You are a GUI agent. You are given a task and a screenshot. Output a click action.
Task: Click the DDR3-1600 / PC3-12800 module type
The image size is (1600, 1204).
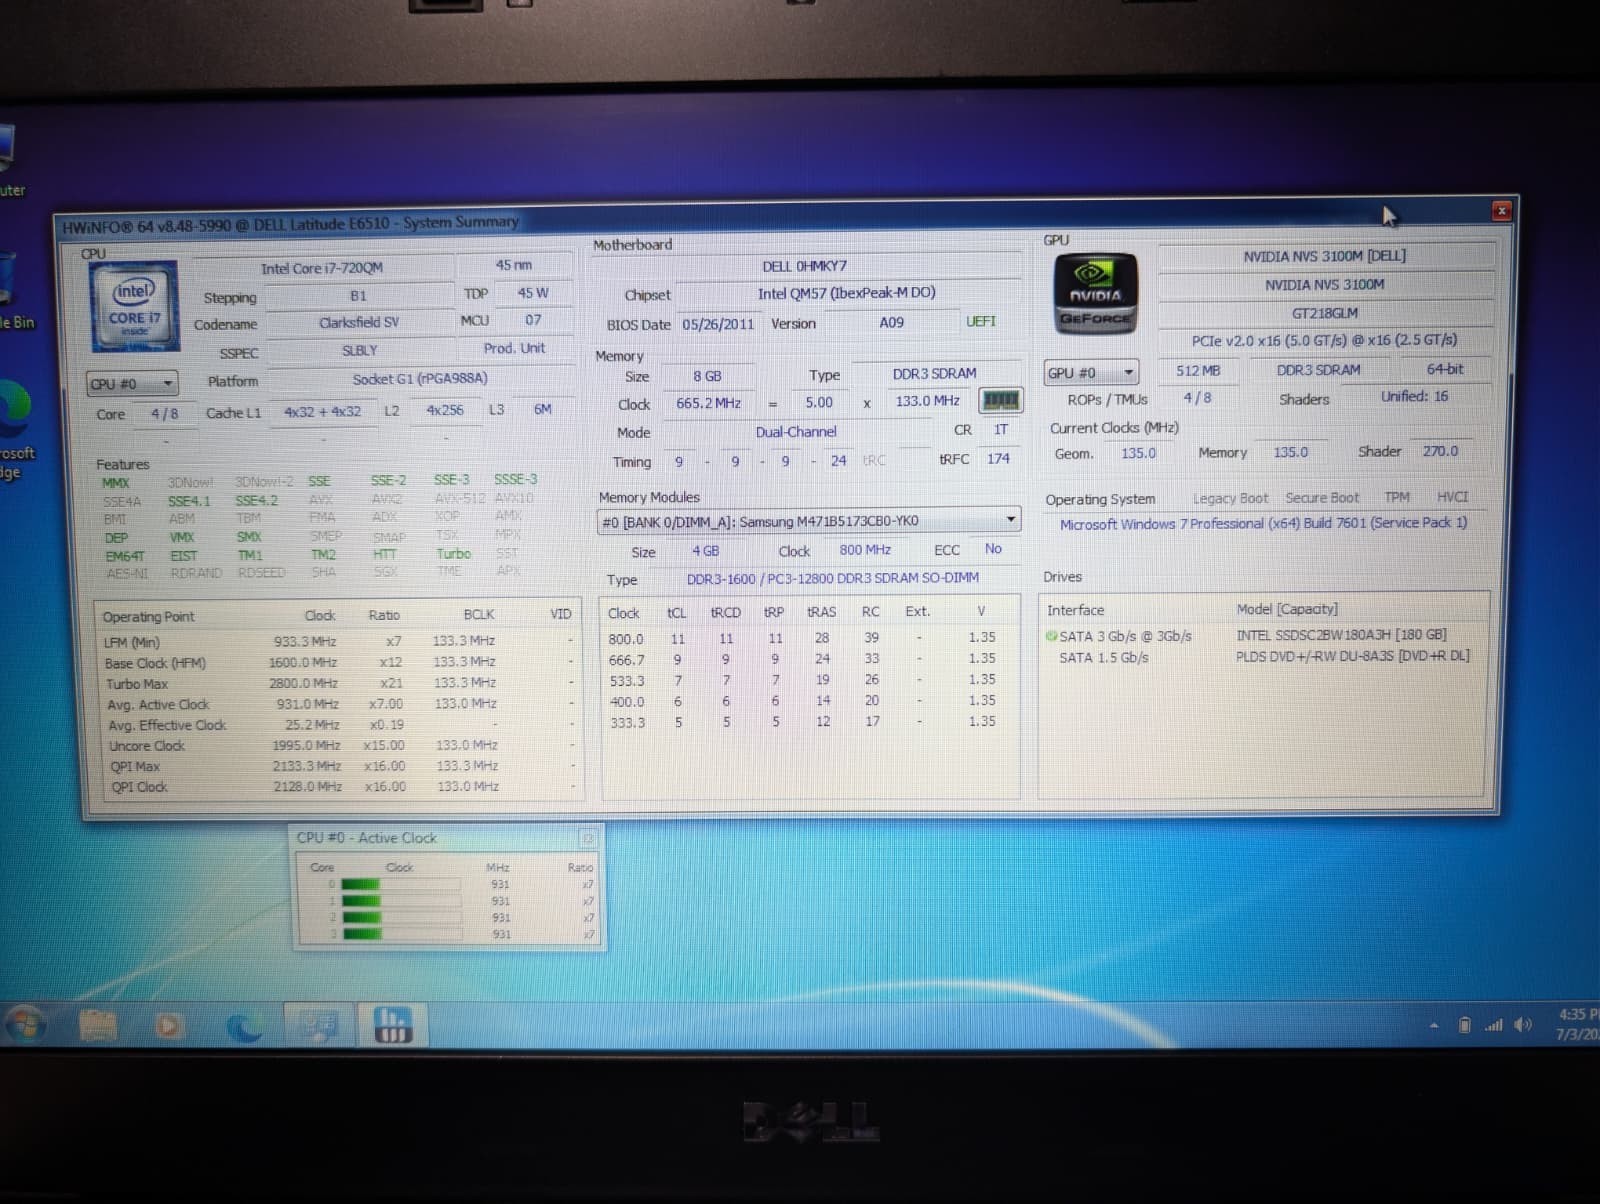[x=833, y=578]
